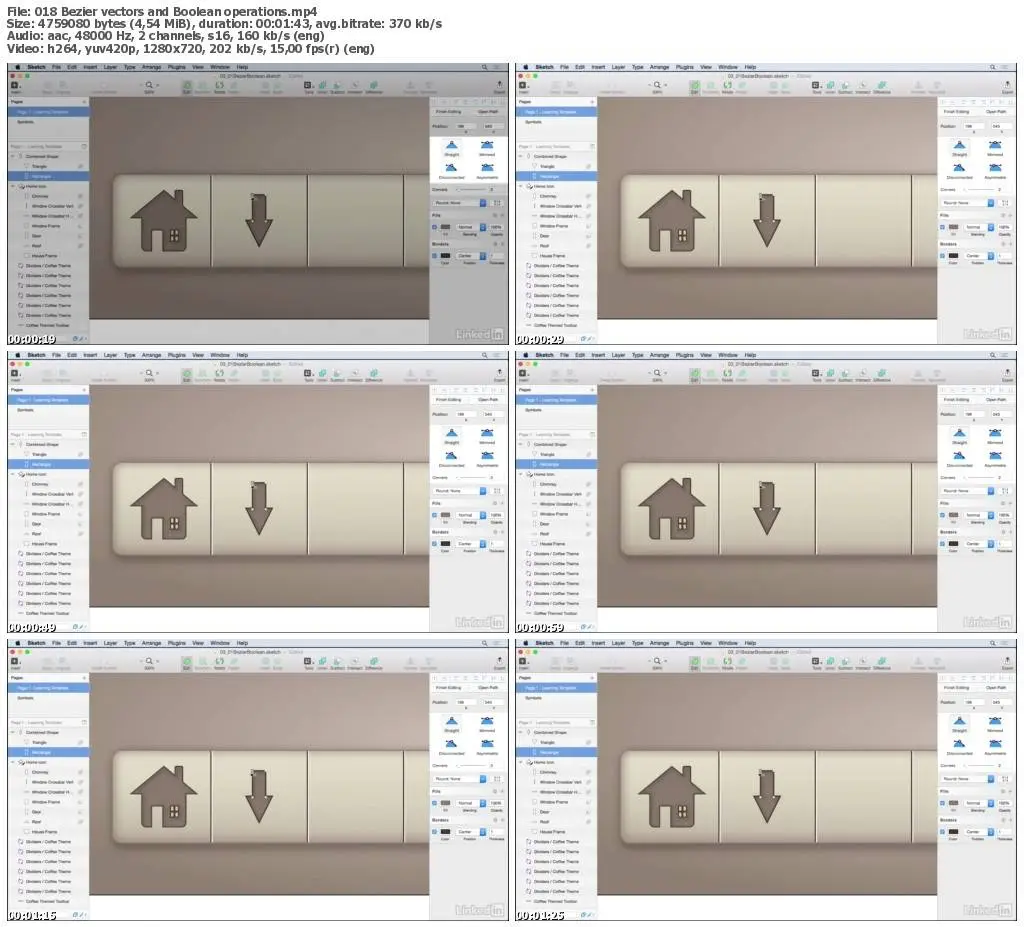This screenshot has width=1024, height=927.
Task: Toggle Fills checkbox in 00:00:19 frame
Action: click(x=434, y=227)
